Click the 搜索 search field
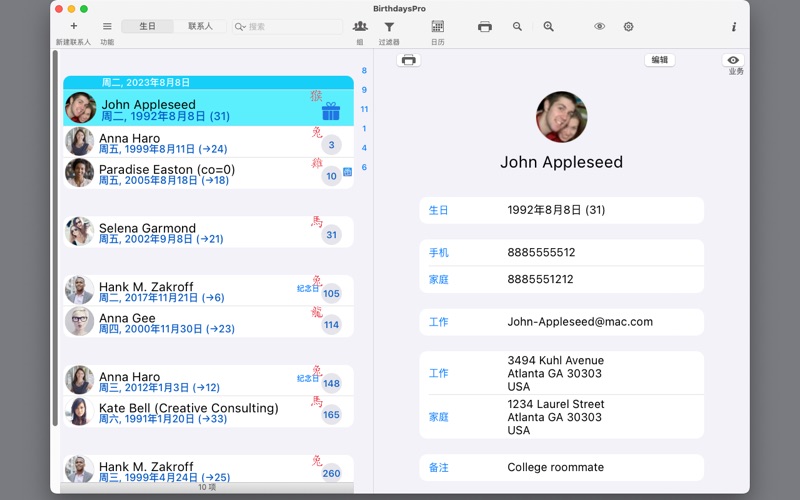This screenshot has width=800, height=500. [x=290, y=27]
